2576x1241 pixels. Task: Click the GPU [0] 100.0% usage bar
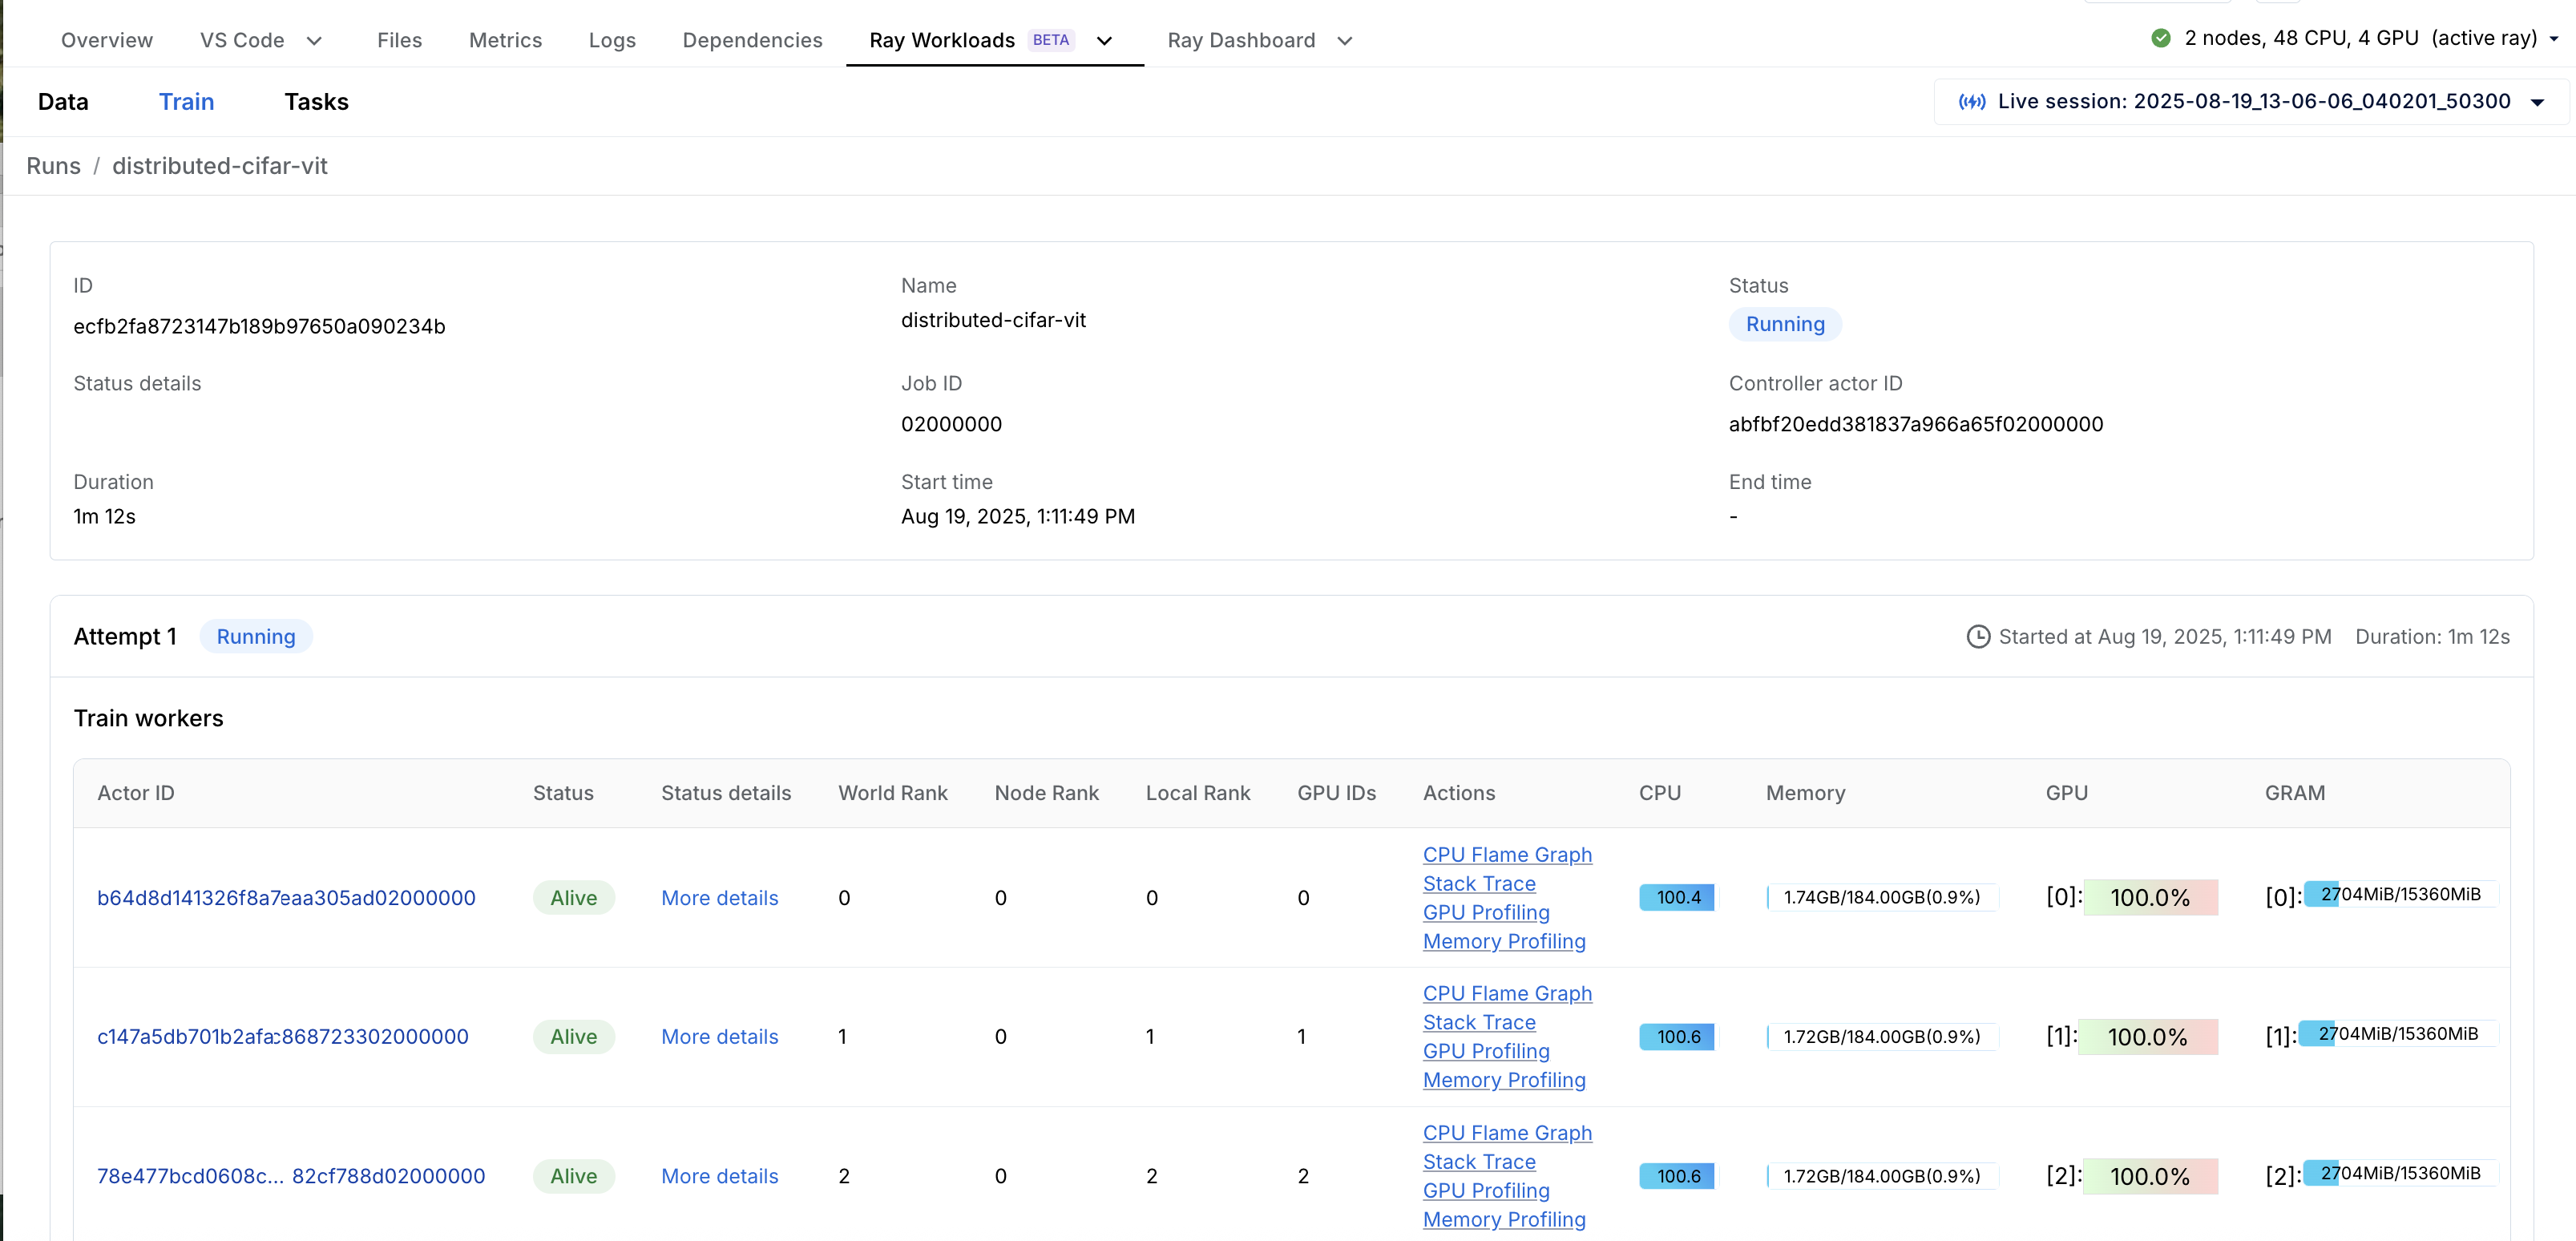(x=2150, y=898)
